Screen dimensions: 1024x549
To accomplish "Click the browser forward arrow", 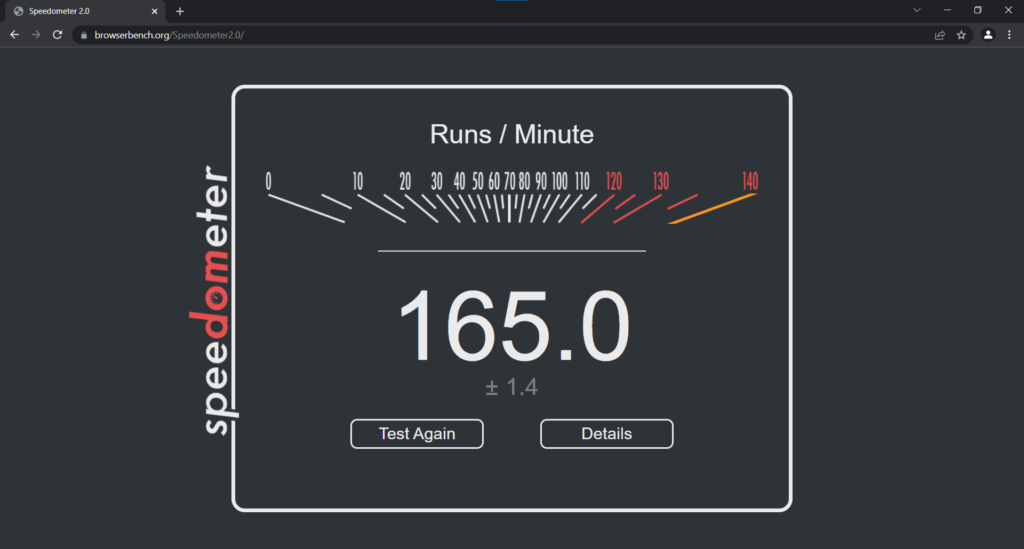I will coord(36,35).
